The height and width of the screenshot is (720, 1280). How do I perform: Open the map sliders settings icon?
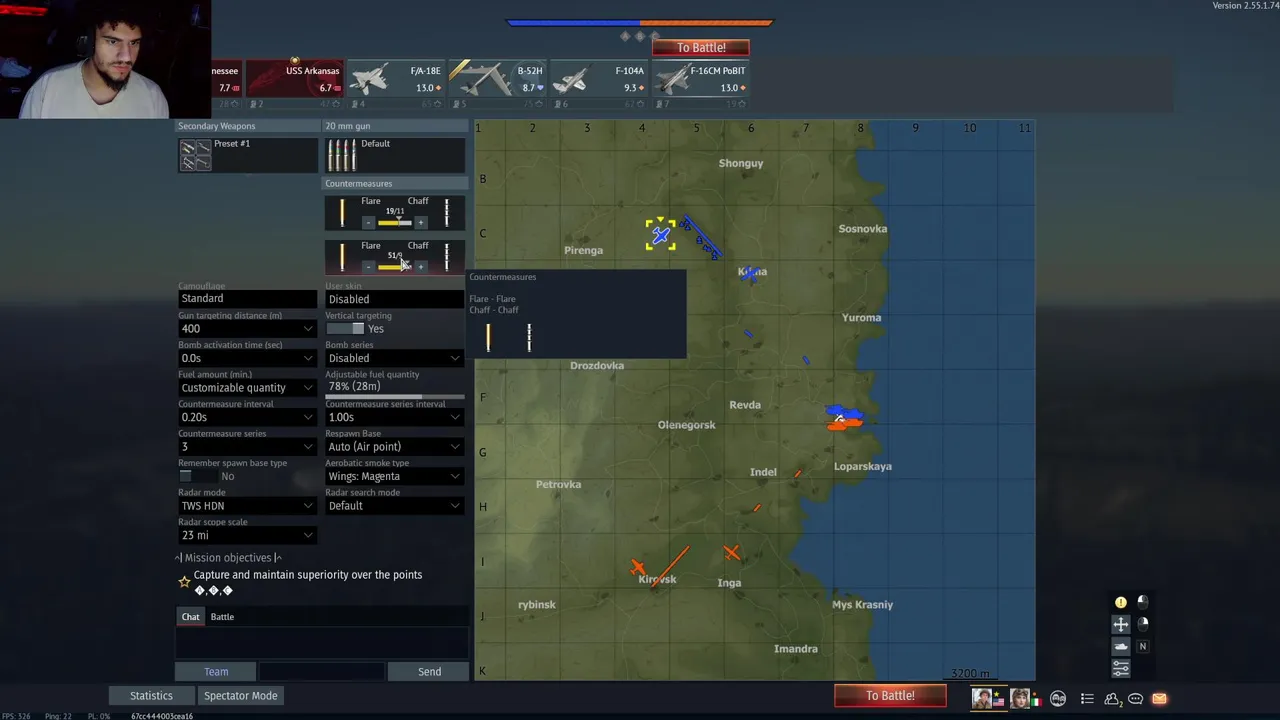click(x=1121, y=668)
